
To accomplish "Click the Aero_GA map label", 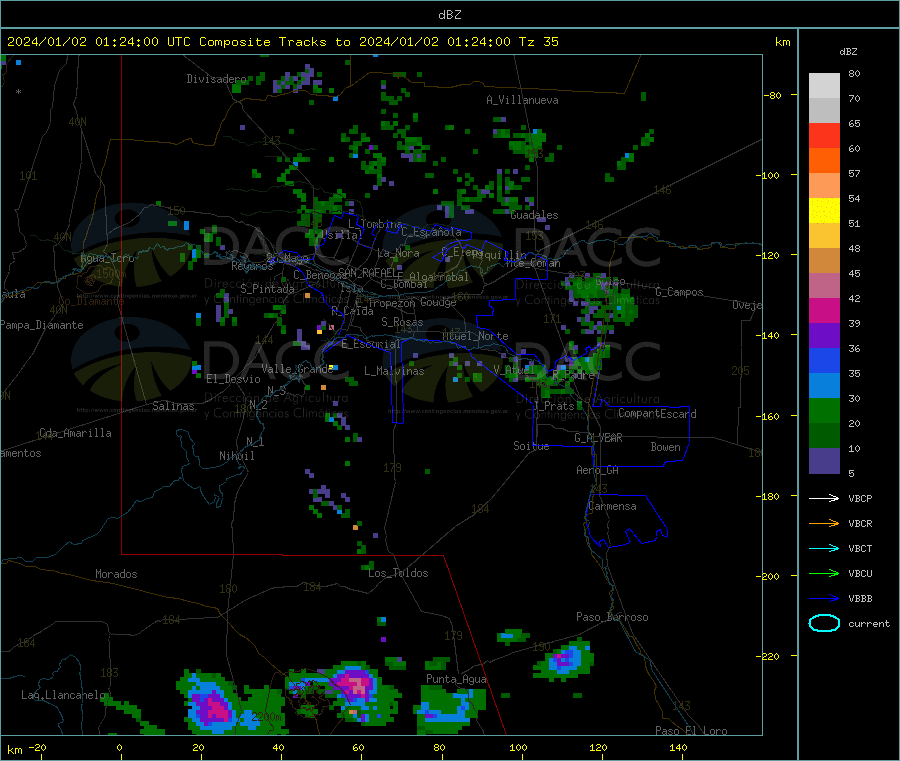I will (597, 470).
